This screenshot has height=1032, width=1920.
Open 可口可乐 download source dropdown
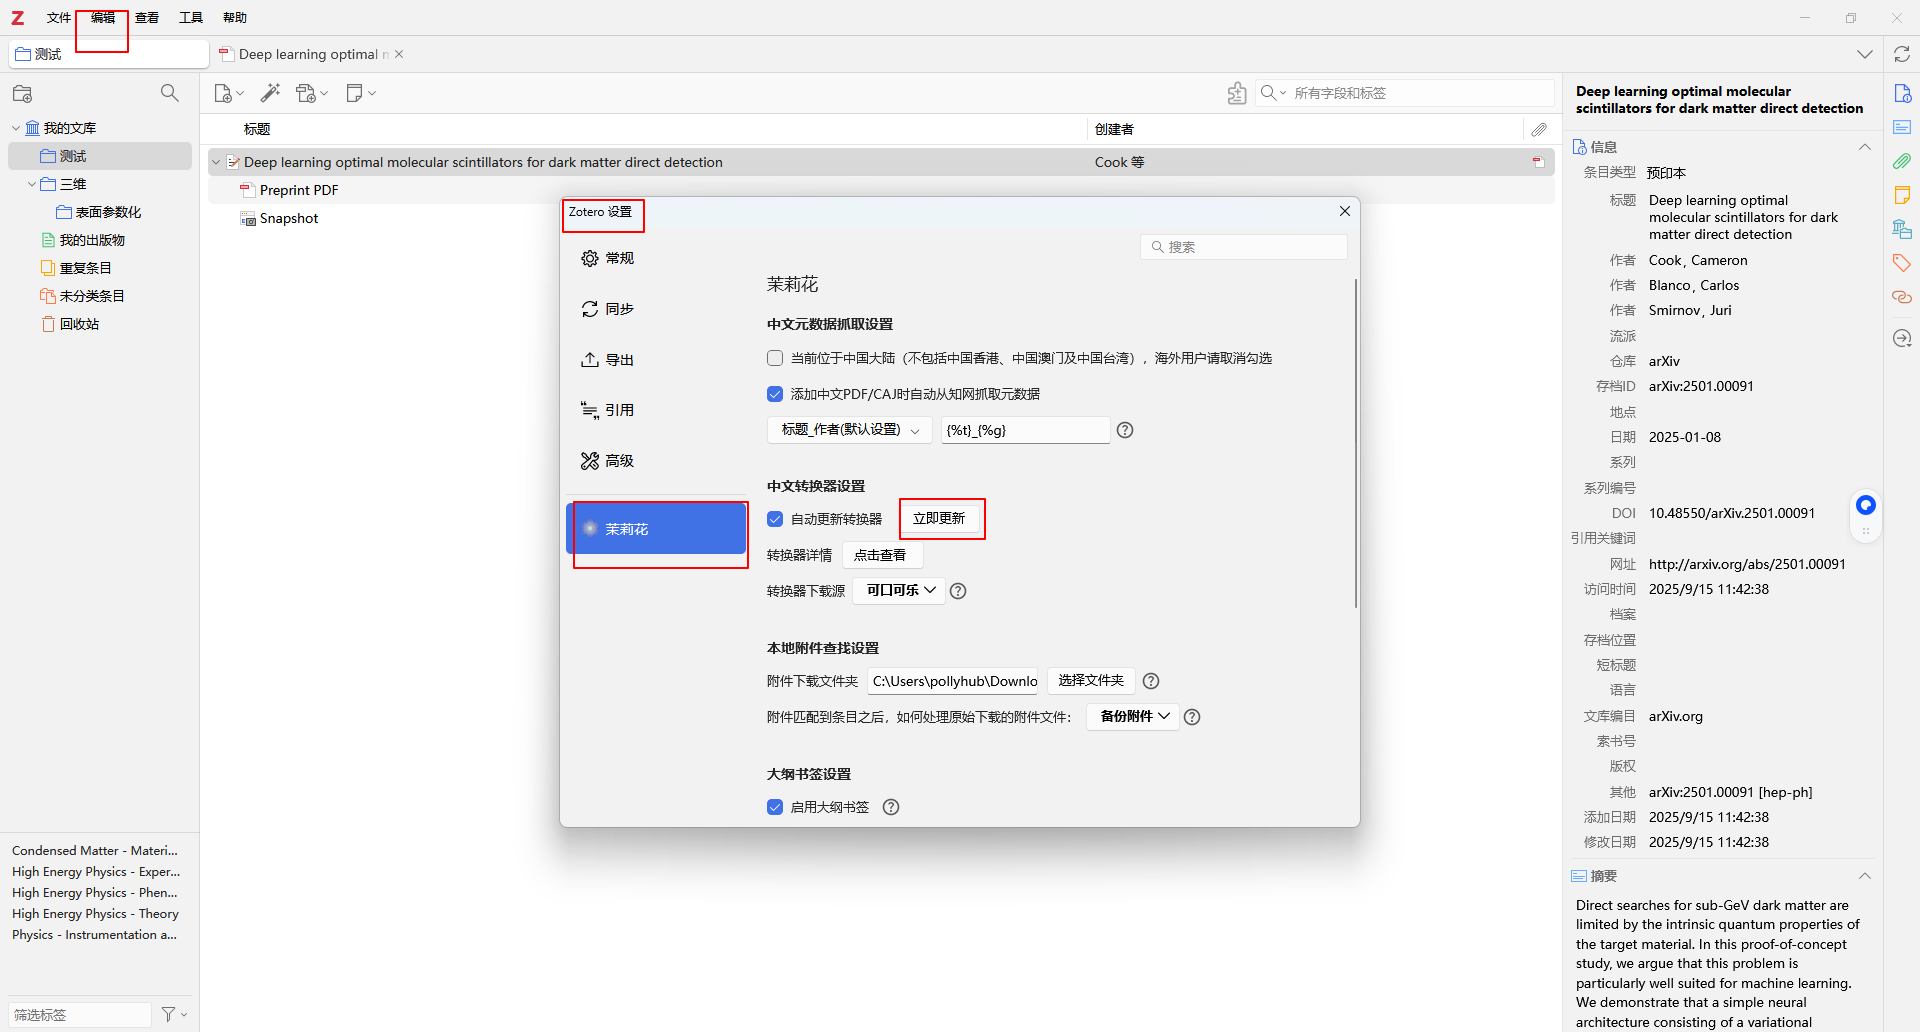click(900, 590)
